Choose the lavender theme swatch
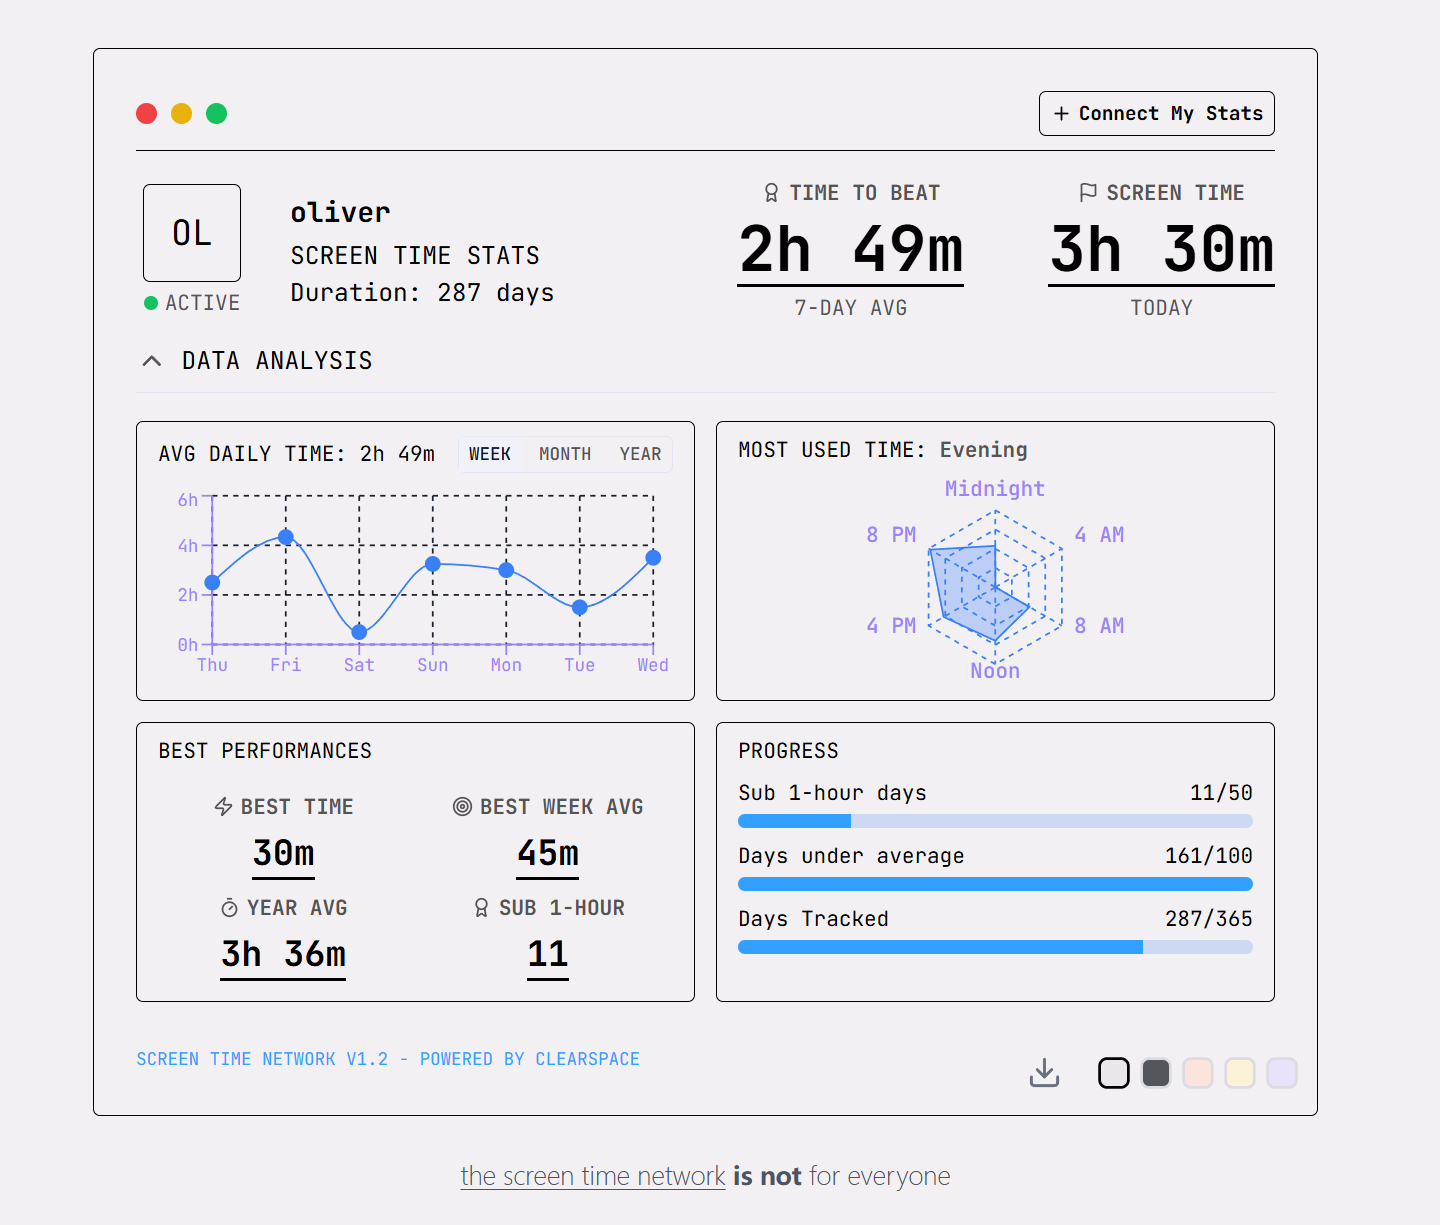This screenshot has height=1225, width=1440. pyautogui.click(x=1282, y=1073)
